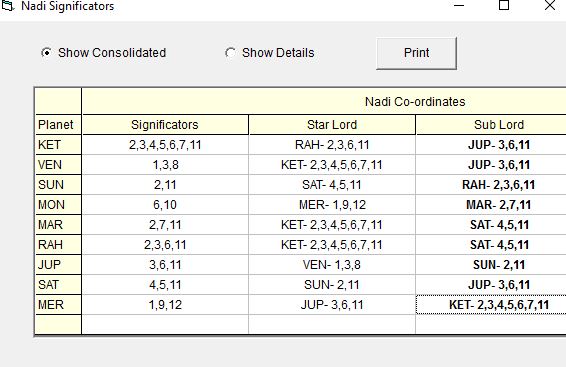Screen dimensions: 566x367
Task: Click the Planet column header
Action: coord(58,125)
